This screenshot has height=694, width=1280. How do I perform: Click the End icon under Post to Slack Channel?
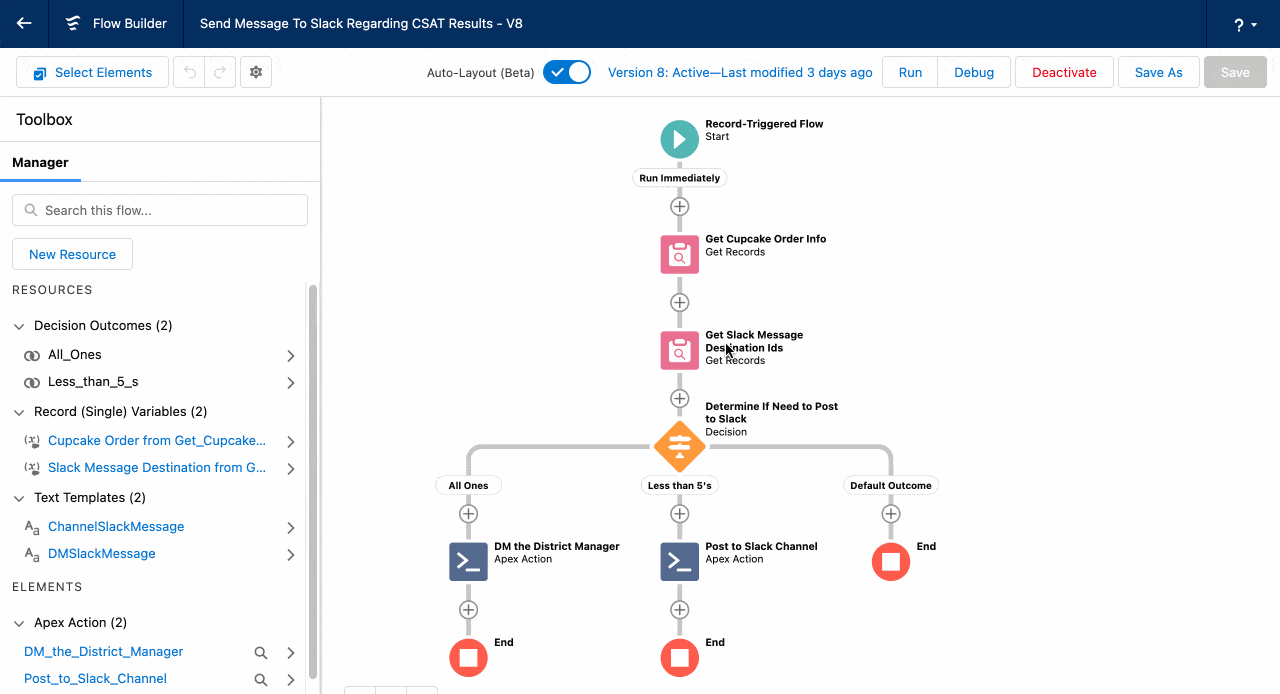(680, 657)
